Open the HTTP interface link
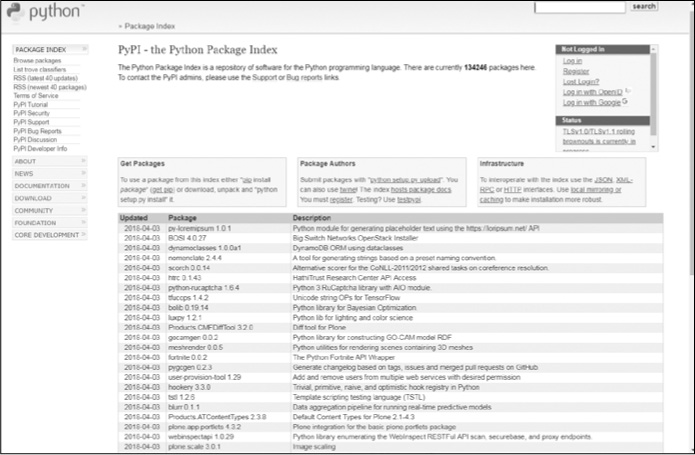The height and width of the screenshot is (455, 695). pyautogui.click(x=512, y=190)
